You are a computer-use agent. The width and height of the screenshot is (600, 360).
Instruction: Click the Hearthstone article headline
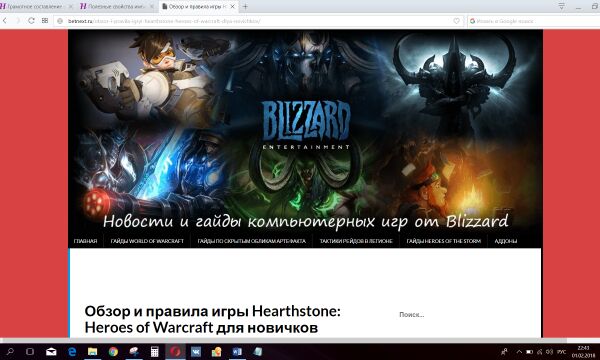click(212, 319)
